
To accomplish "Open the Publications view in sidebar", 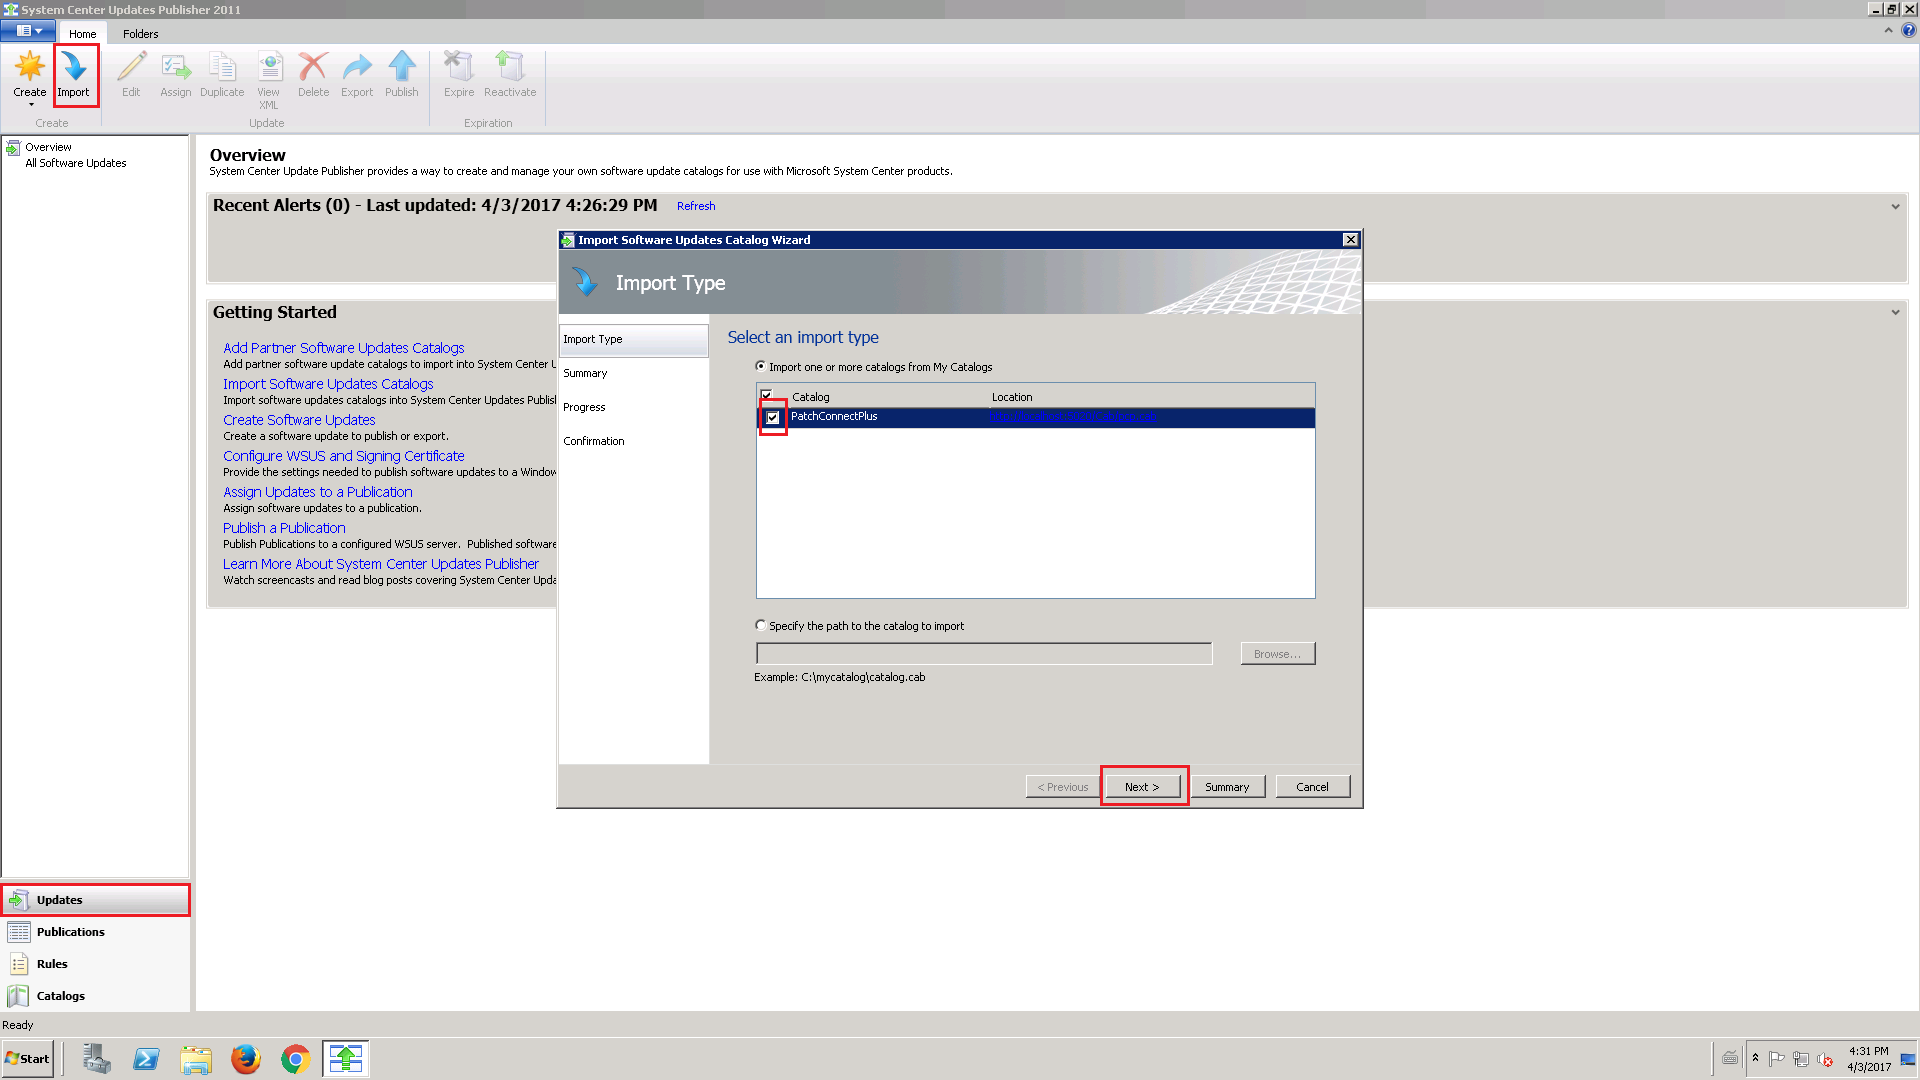I will [x=69, y=931].
